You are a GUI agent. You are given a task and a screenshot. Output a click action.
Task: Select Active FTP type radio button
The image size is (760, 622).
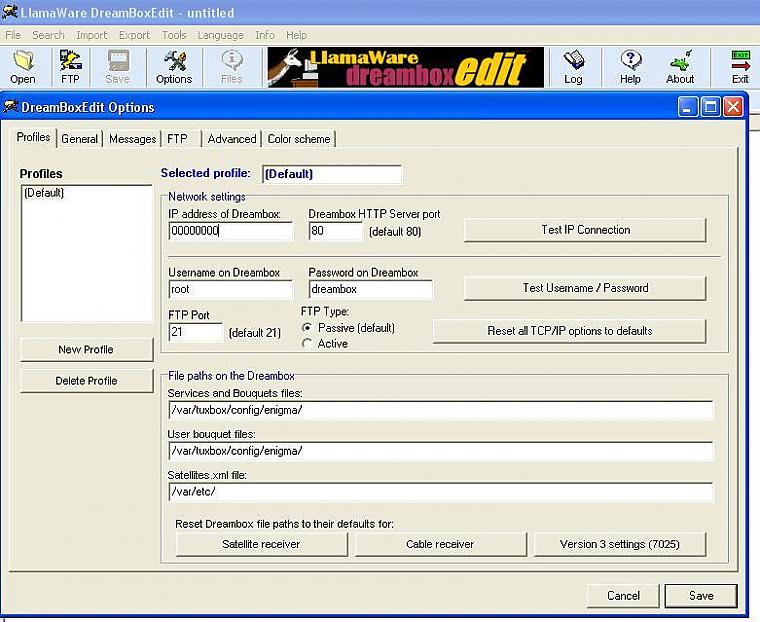[x=308, y=344]
